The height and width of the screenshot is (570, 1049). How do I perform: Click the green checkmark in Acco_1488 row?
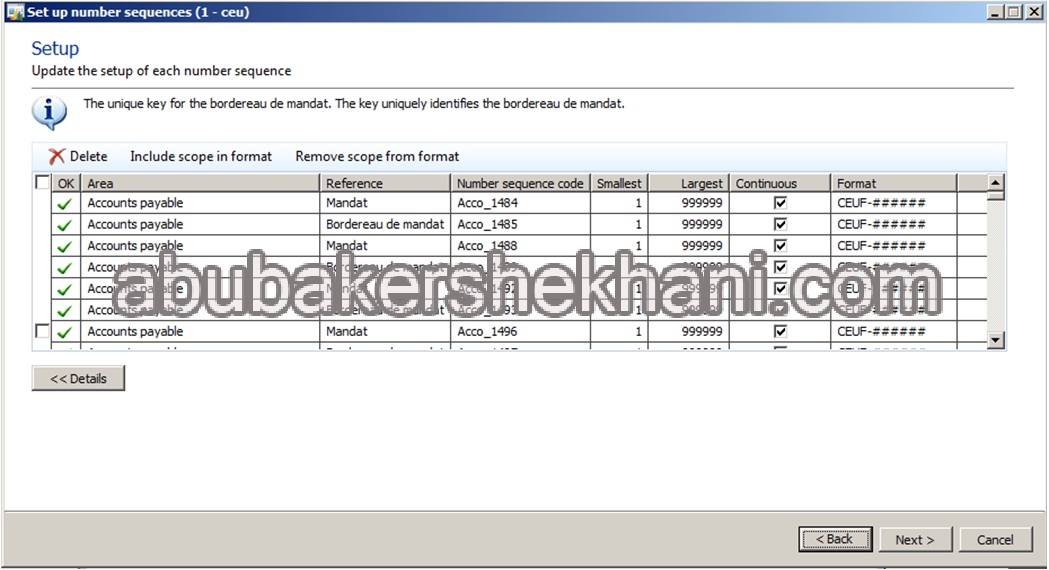pyautogui.click(x=65, y=246)
